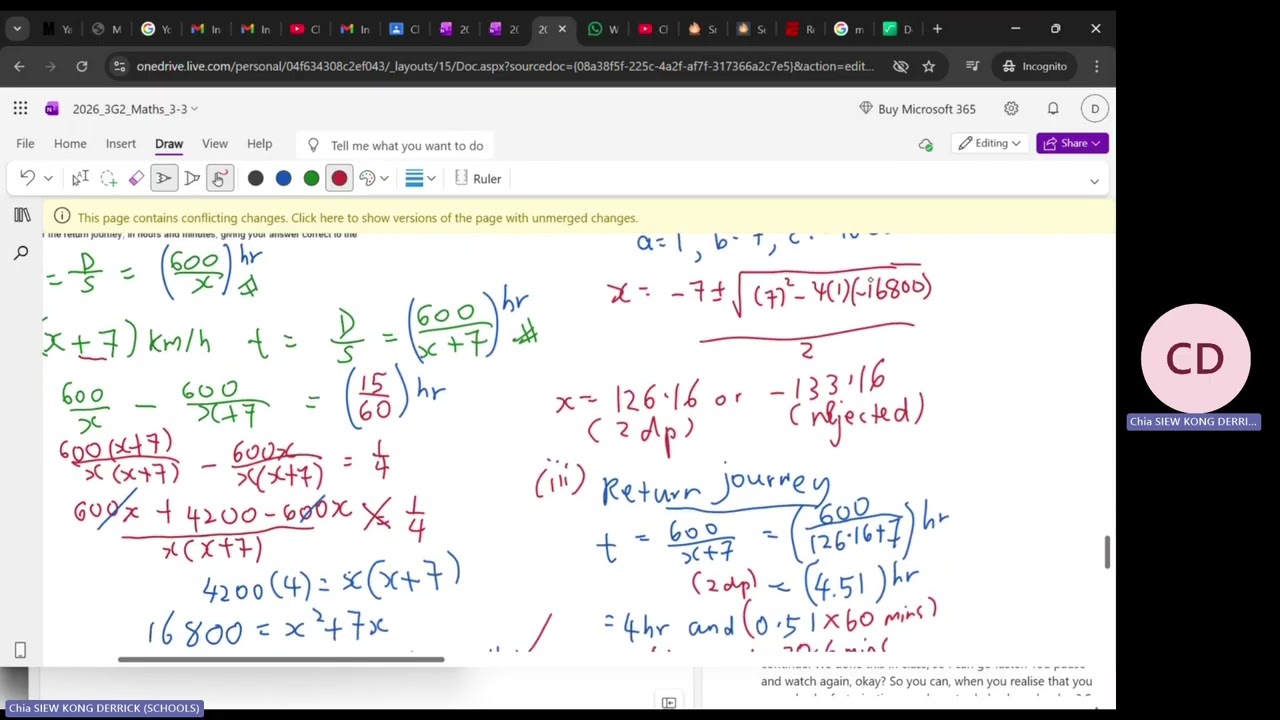
Task: Reload the browser page
Action: click(82, 66)
